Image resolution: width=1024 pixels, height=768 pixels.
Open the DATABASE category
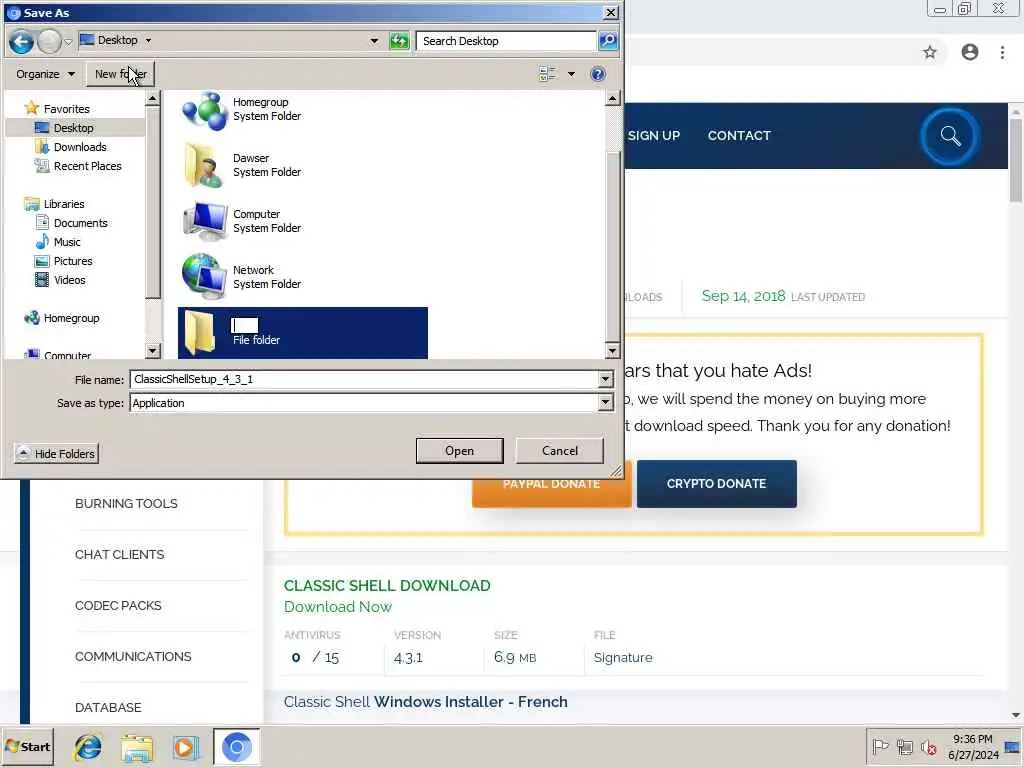click(108, 707)
